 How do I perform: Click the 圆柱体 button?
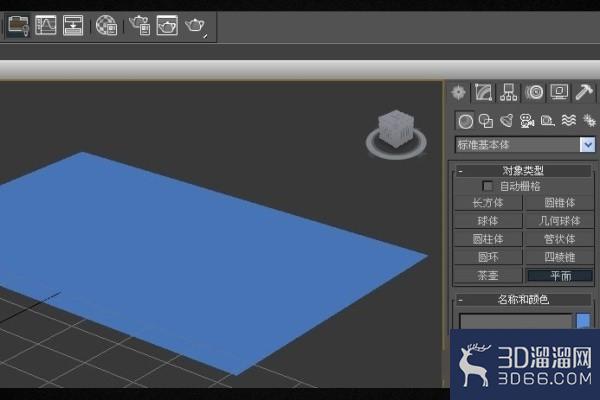click(x=488, y=239)
